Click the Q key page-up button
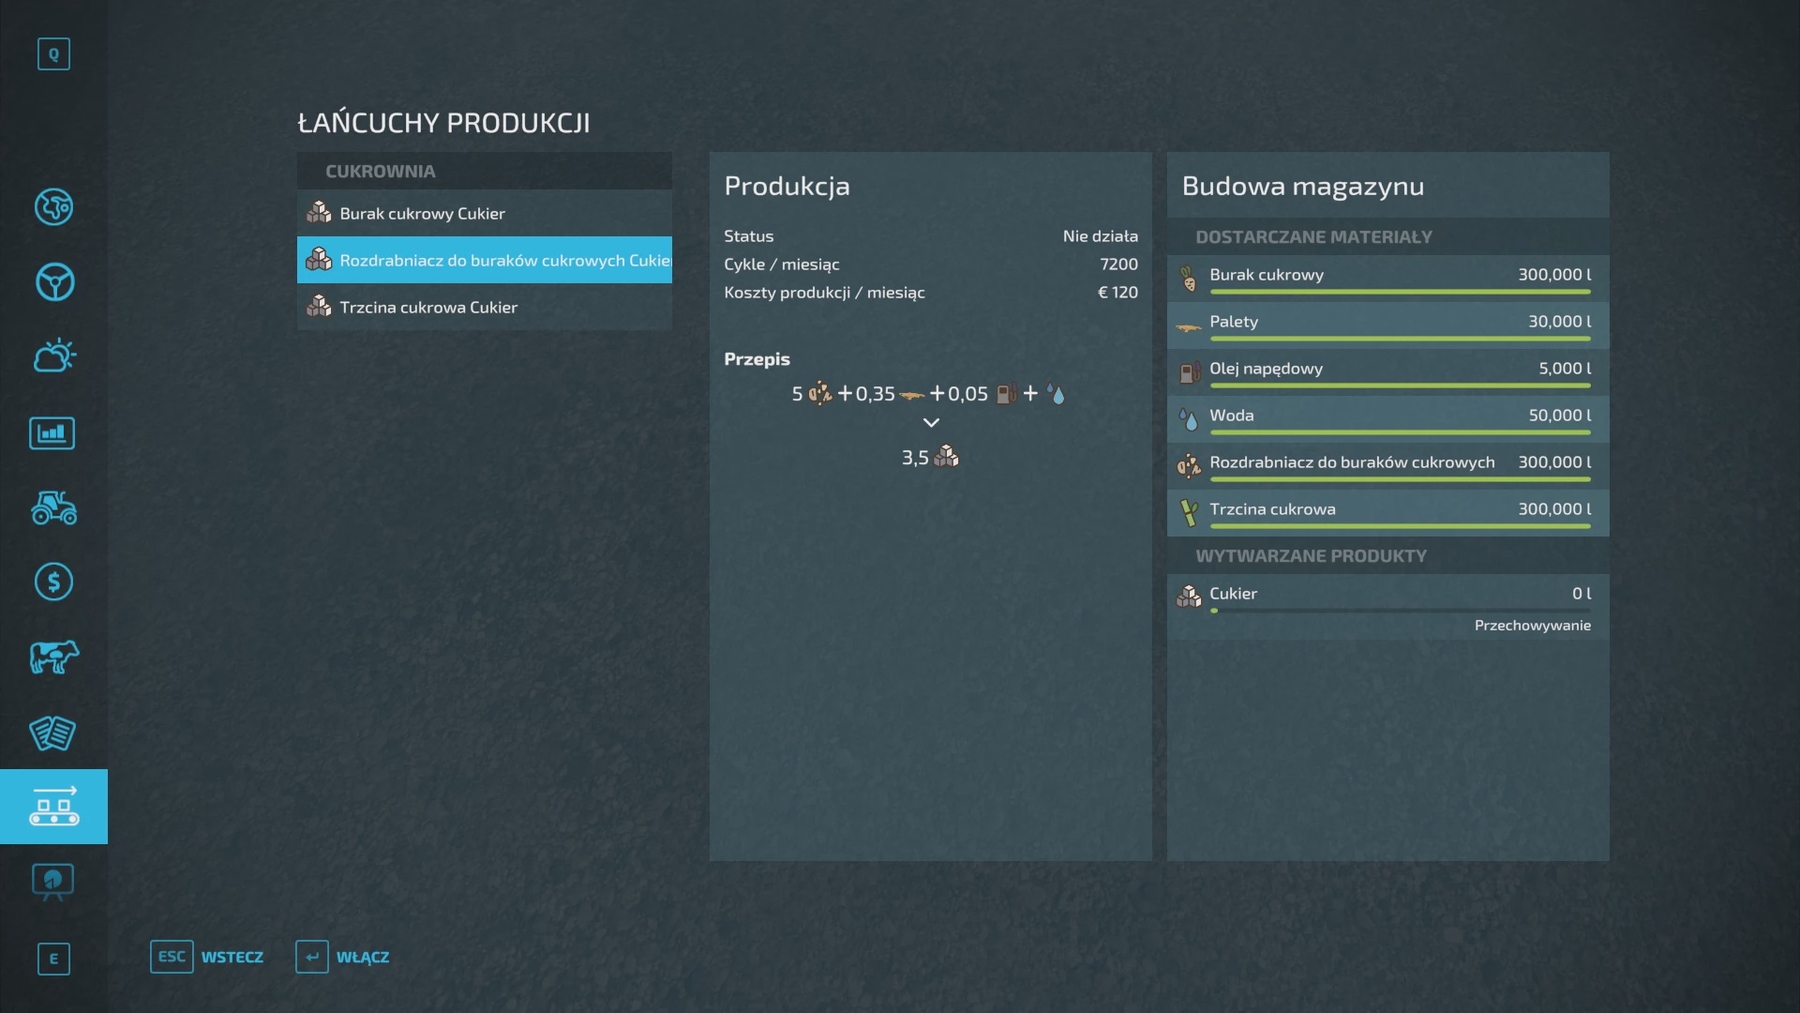Screen dimensions: 1800x1013 (x=54, y=54)
